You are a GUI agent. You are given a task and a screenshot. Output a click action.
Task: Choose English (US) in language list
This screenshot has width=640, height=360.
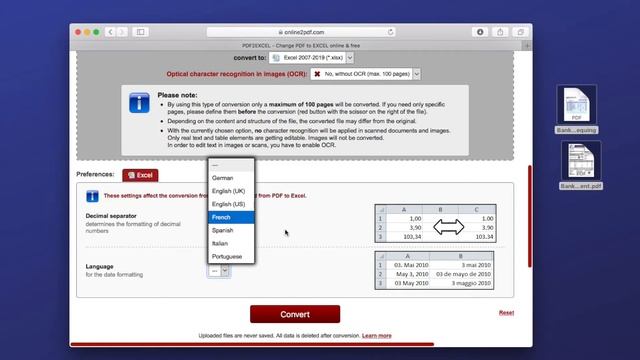[x=231, y=204]
